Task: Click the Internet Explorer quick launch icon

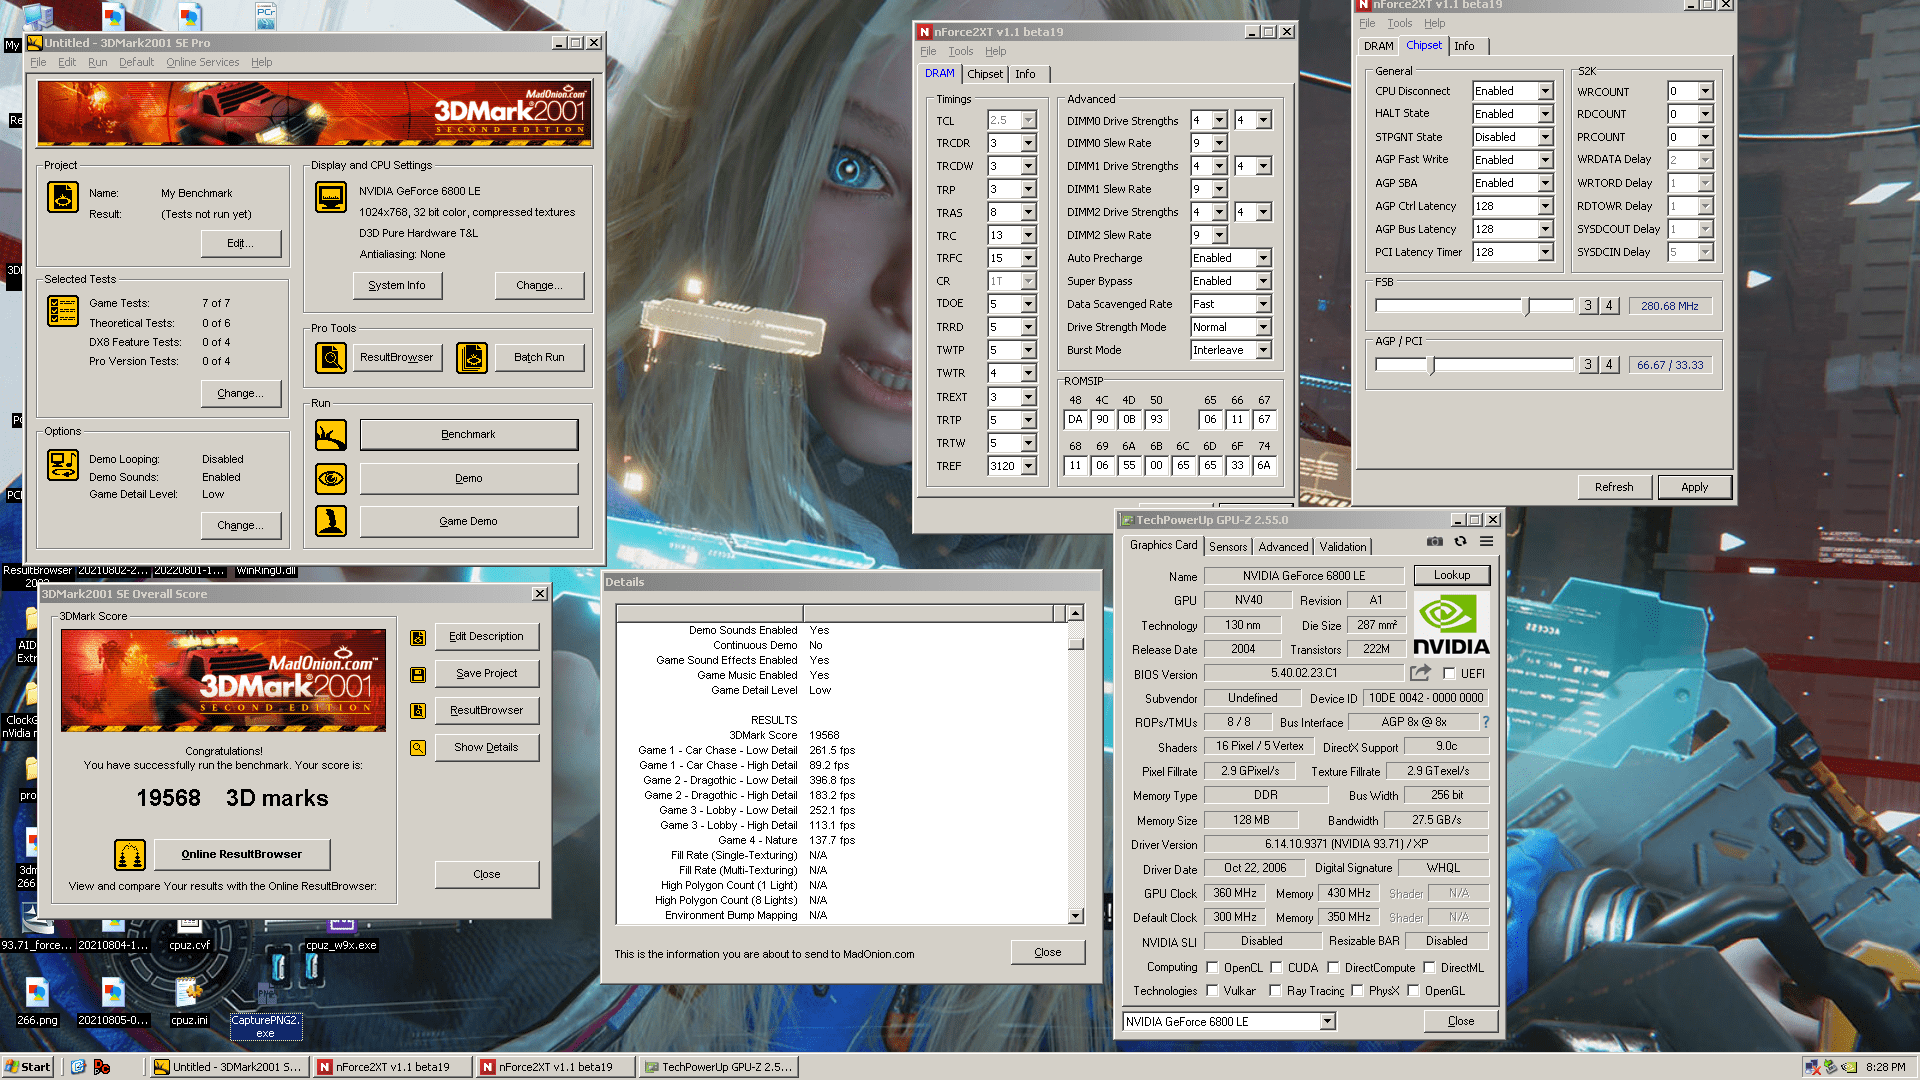Action: 78,1067
